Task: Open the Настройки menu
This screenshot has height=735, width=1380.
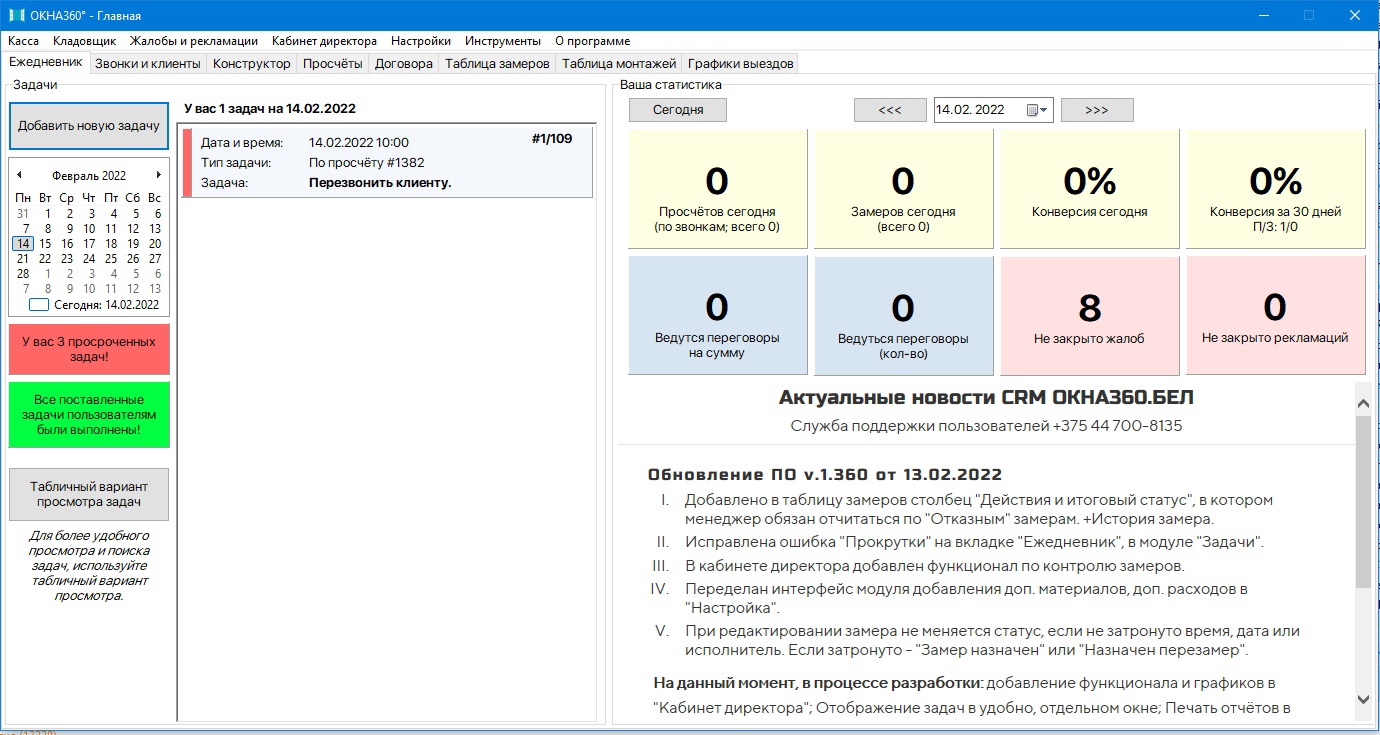Action: point(421,41)
